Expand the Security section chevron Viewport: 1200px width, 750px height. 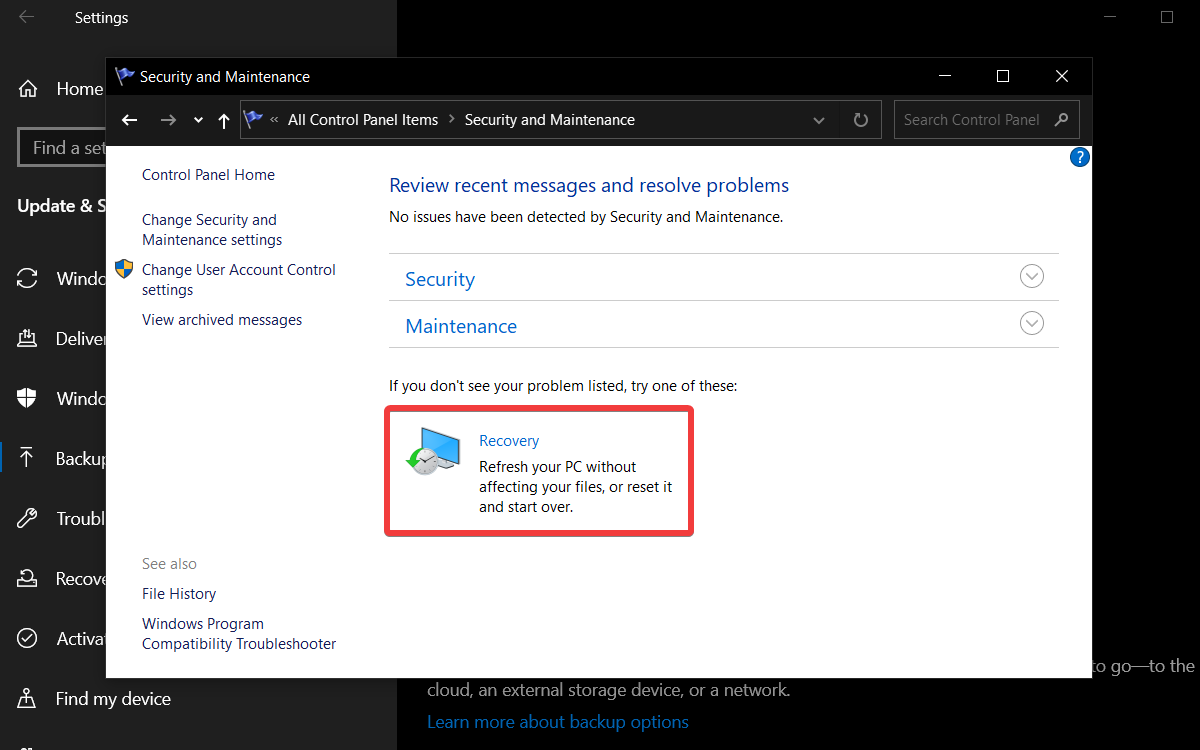[1032, 277]
